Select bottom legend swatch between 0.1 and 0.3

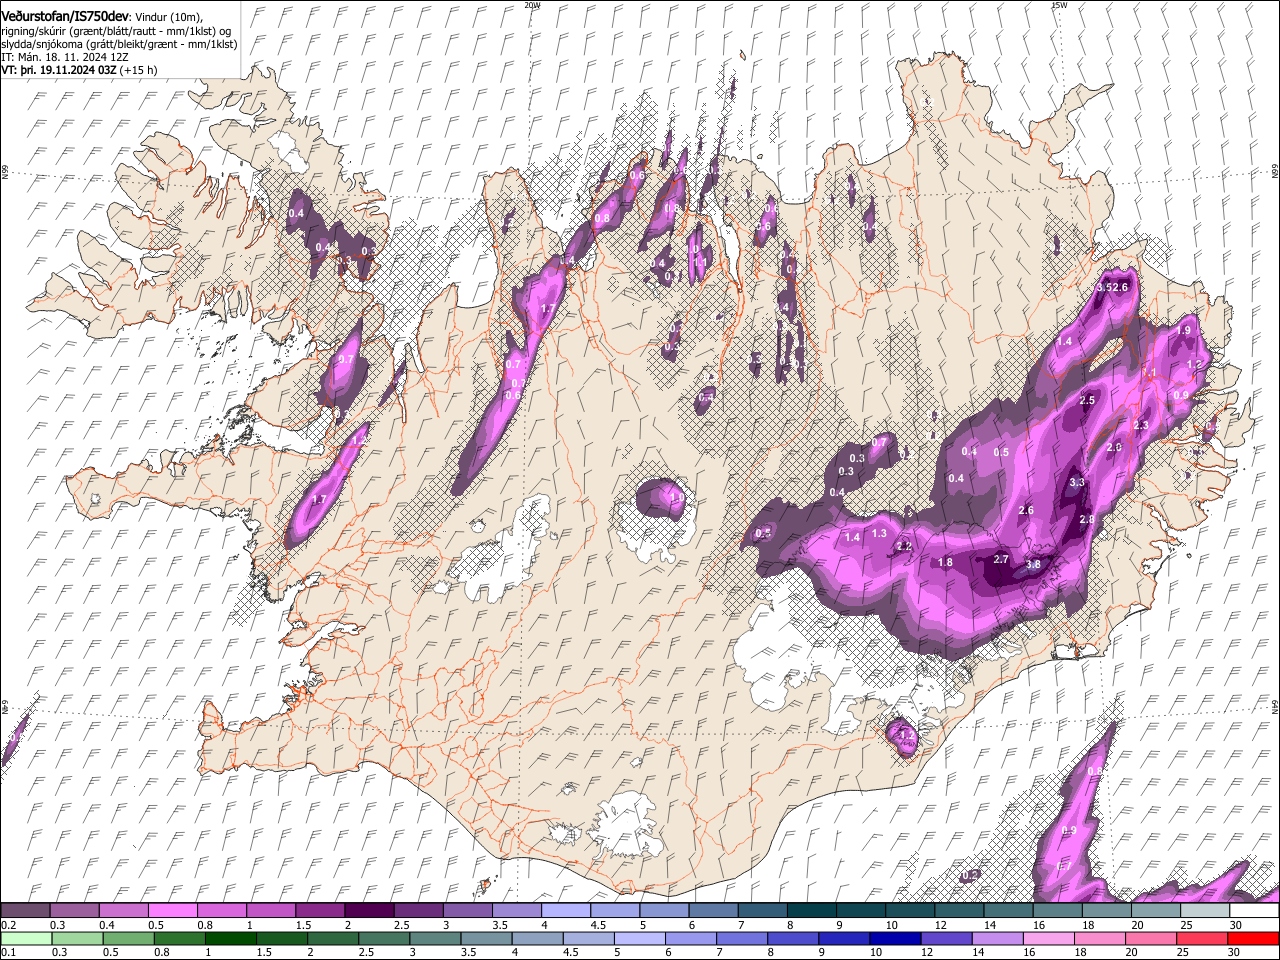26,938
